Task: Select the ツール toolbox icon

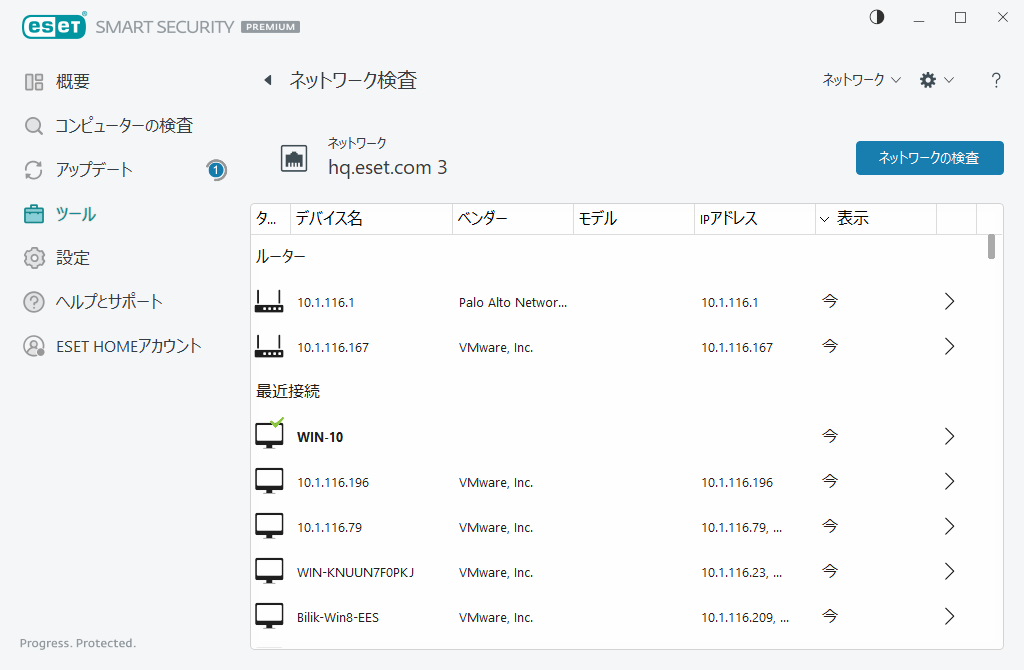Action: click(x=33, y=214)
